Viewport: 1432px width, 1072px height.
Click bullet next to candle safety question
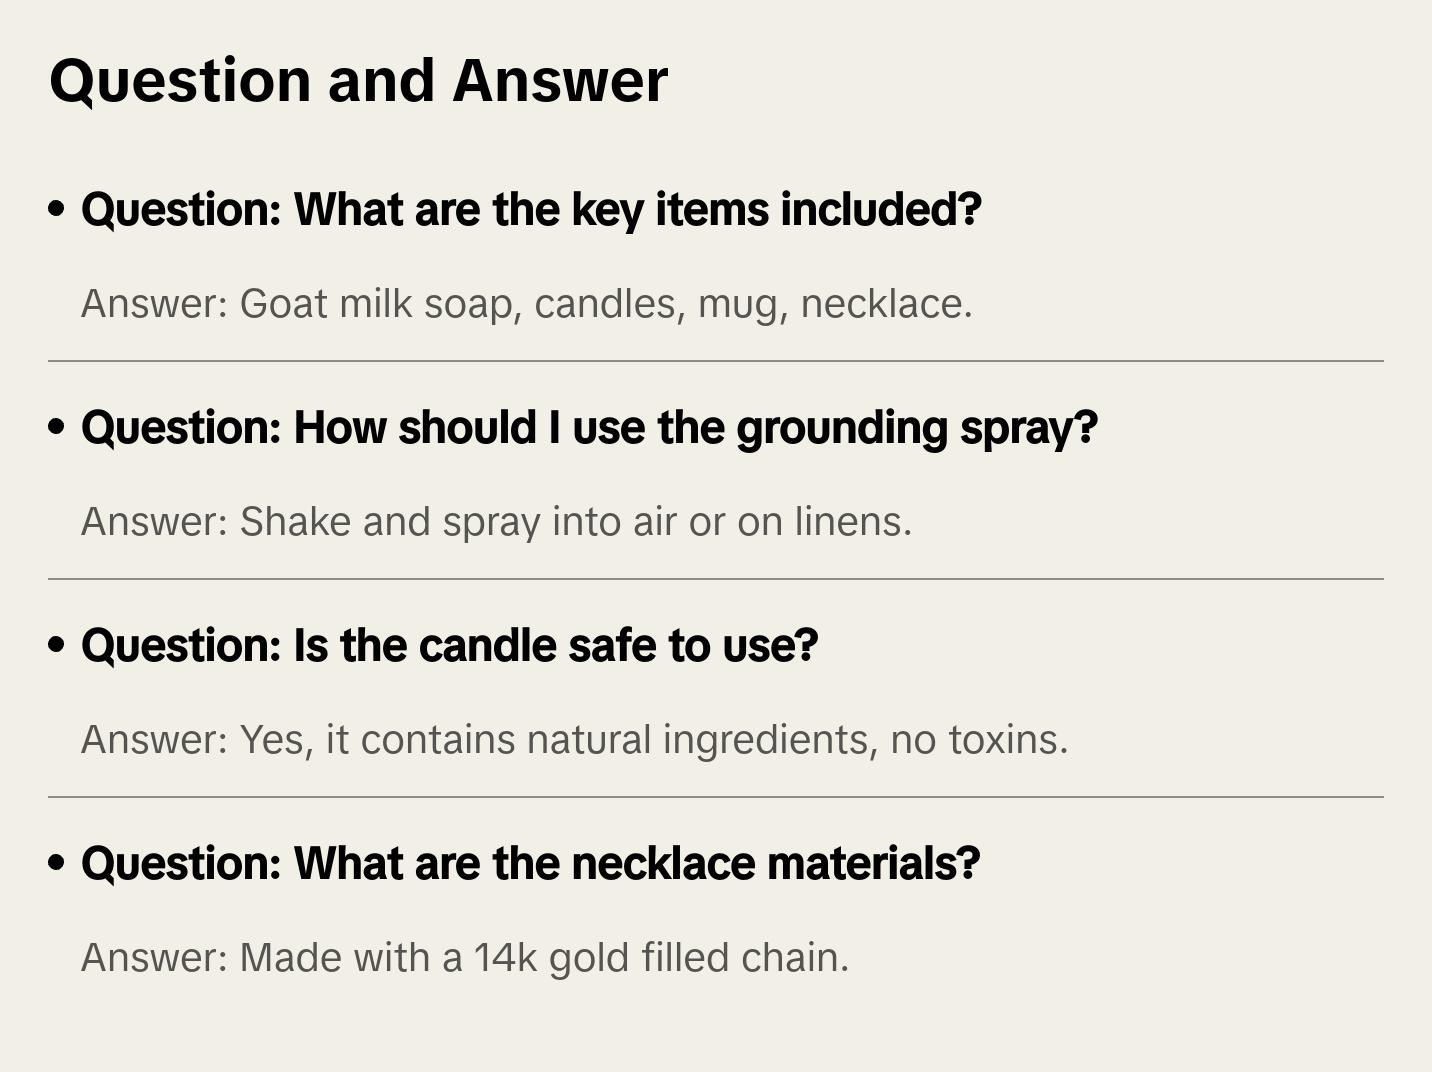(x=57, y=645)
